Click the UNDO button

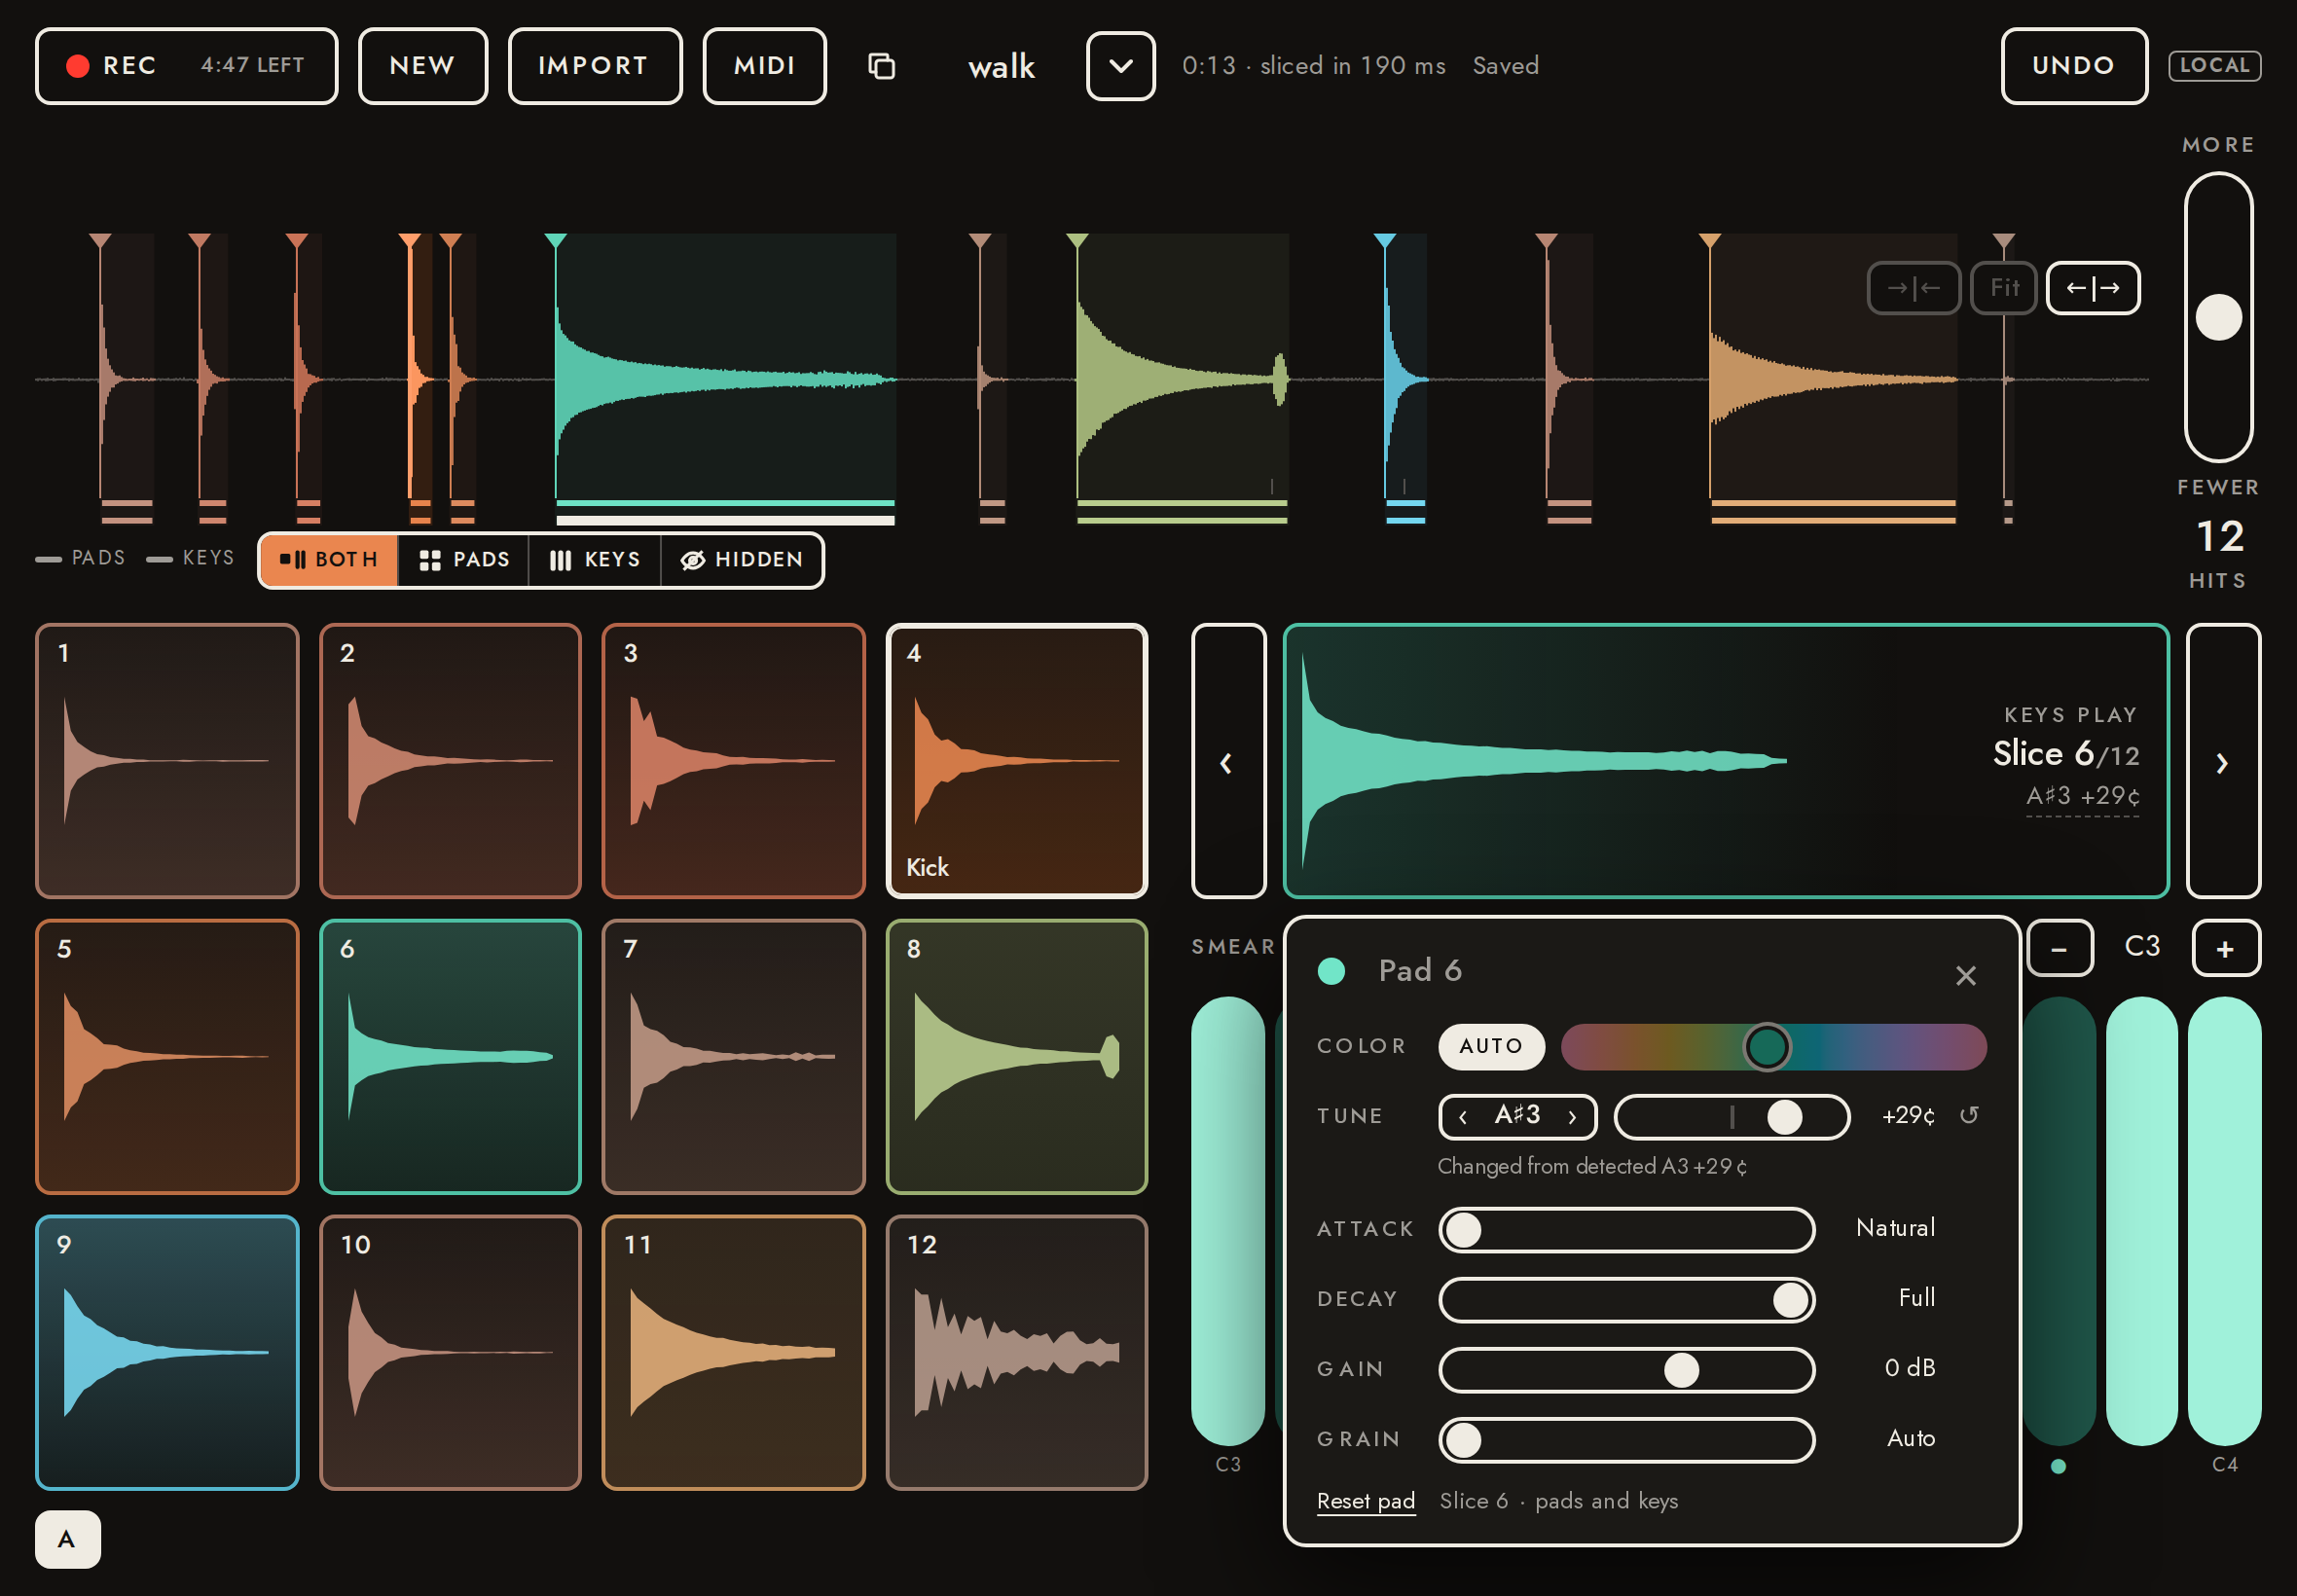click(x=2074, y=66)
